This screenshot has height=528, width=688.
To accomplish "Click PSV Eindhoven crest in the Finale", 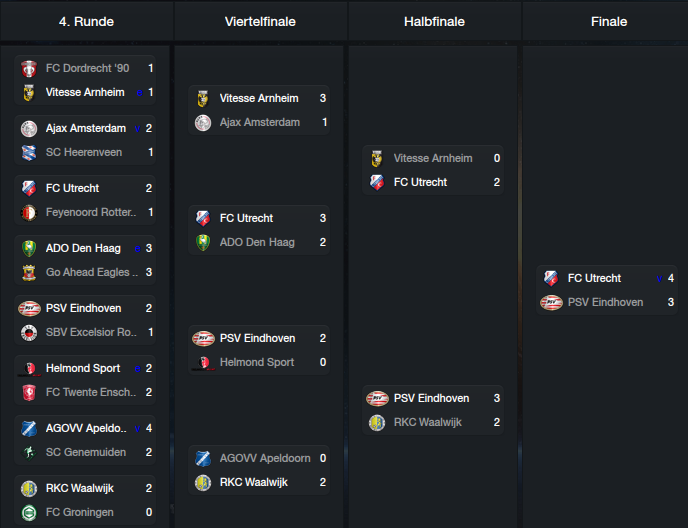I will pyautogui.click(x=551, y=302).
